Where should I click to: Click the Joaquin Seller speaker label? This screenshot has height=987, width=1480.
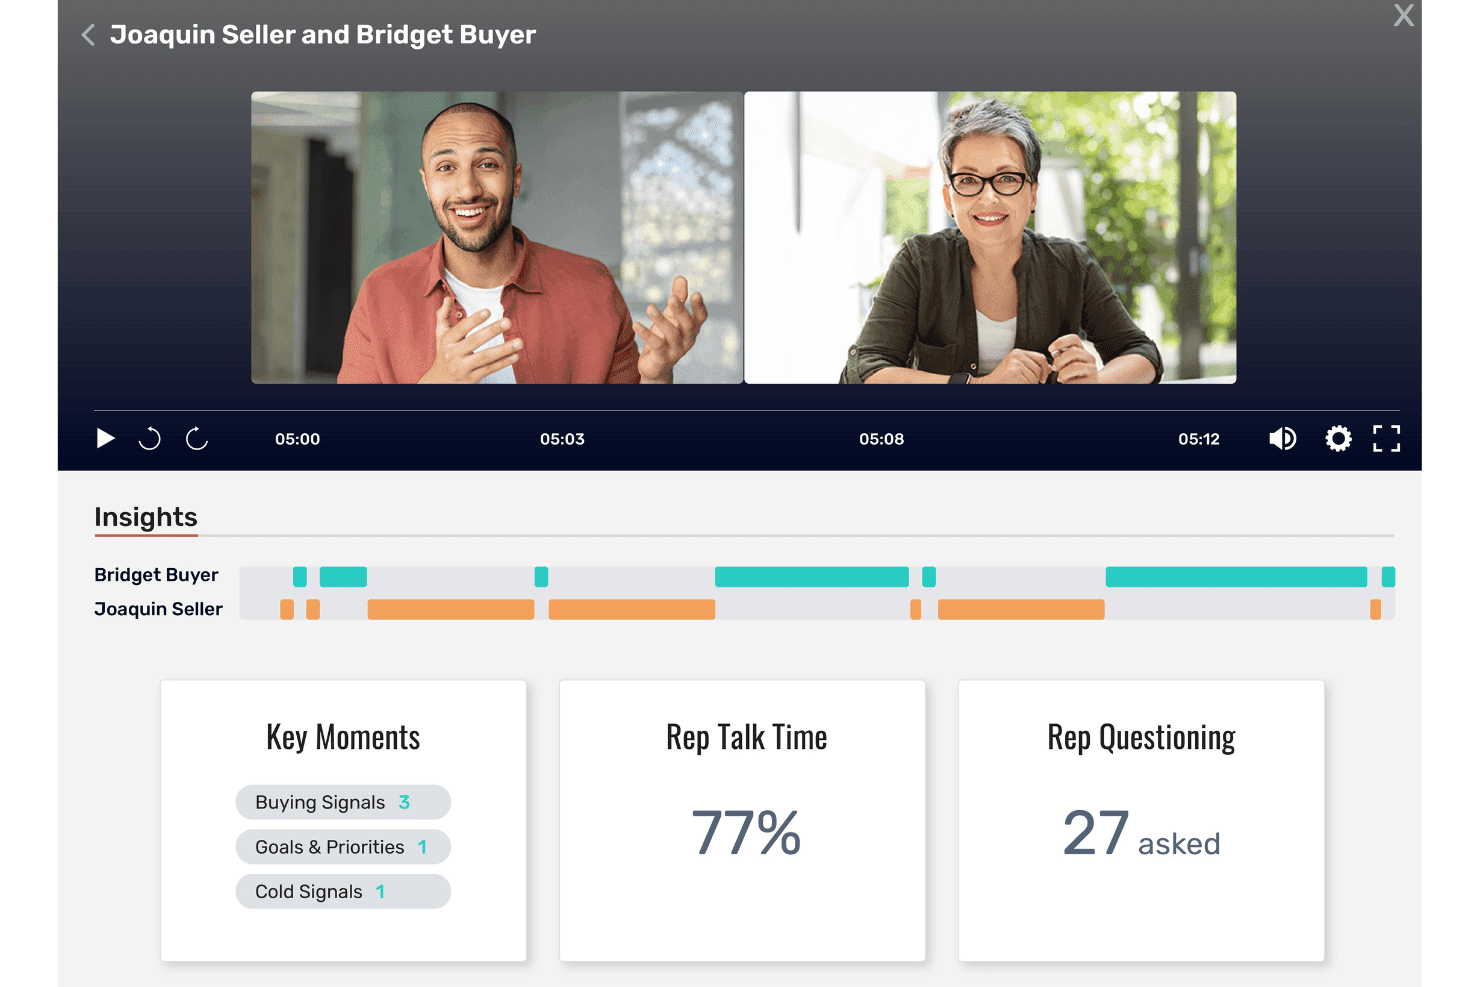158,609
